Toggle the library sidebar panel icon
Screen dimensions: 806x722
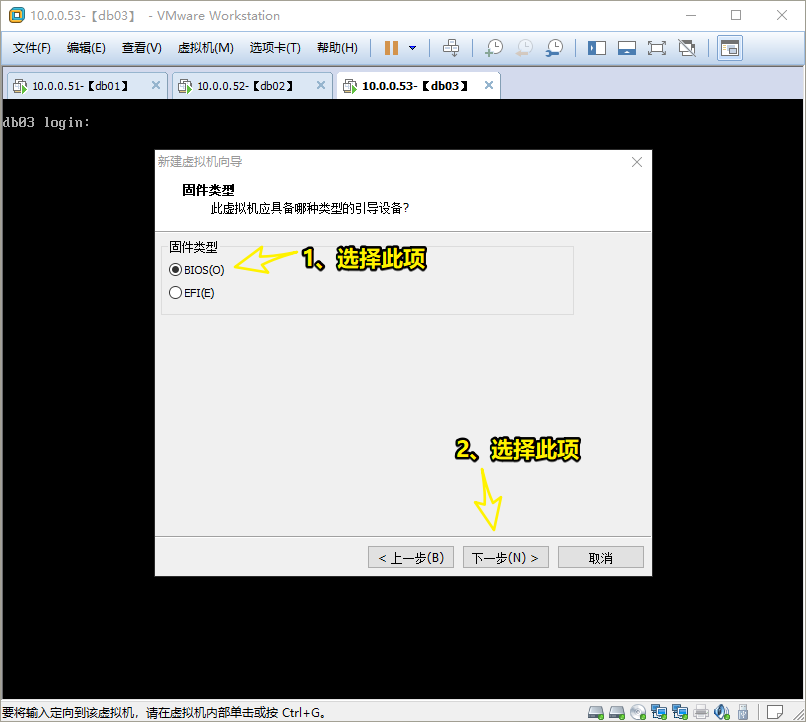tap(597, 48)
